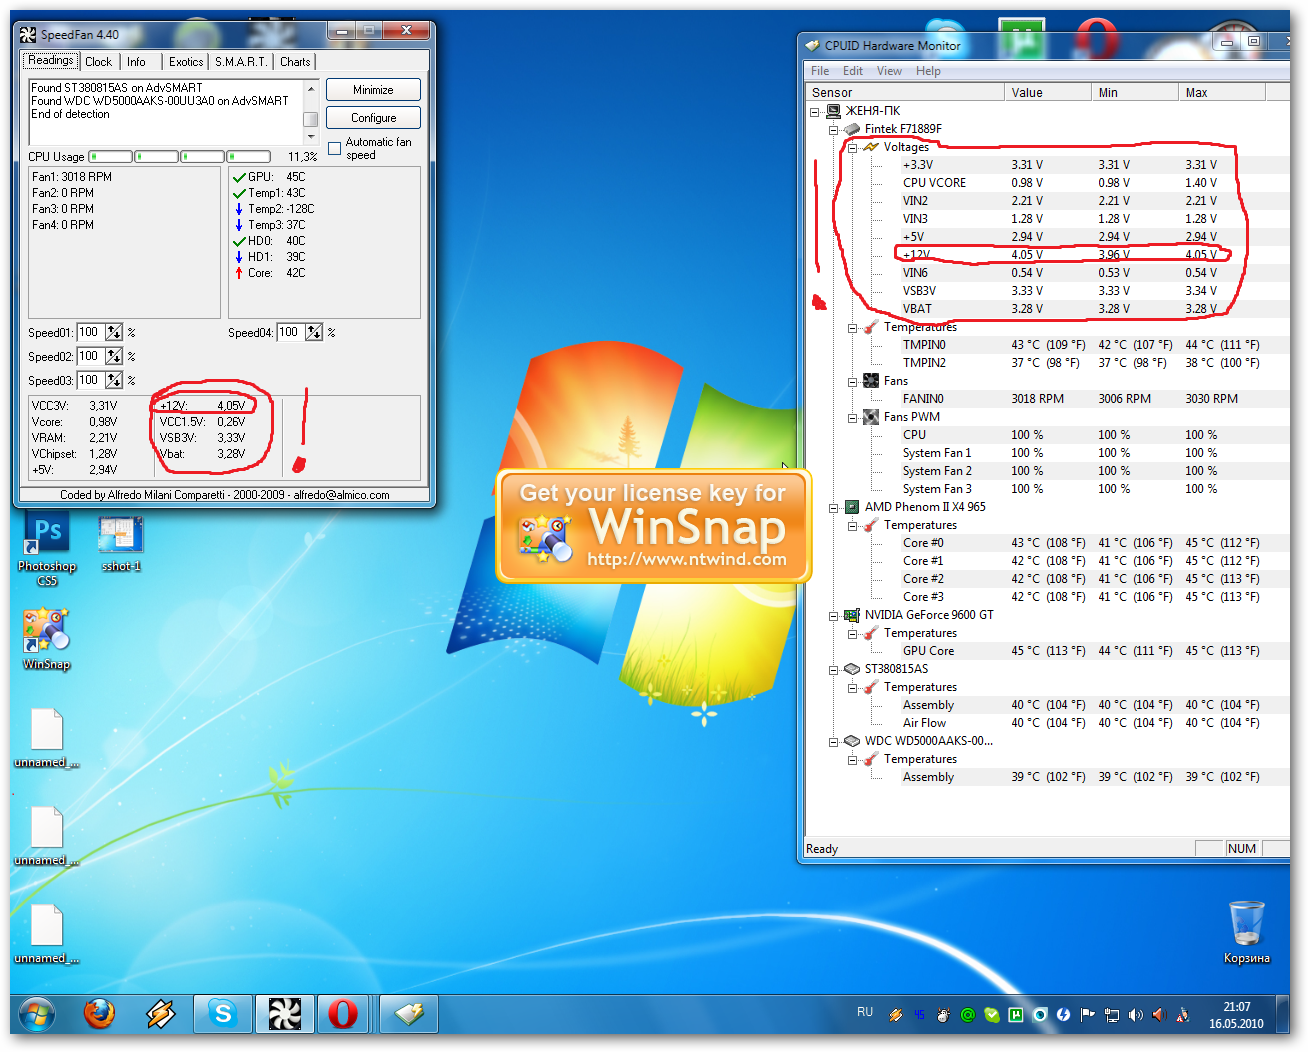The width and height of the screenshot is (1308, 1052).
Task: Select the Readings tab
Action: [x=50, y=61]
